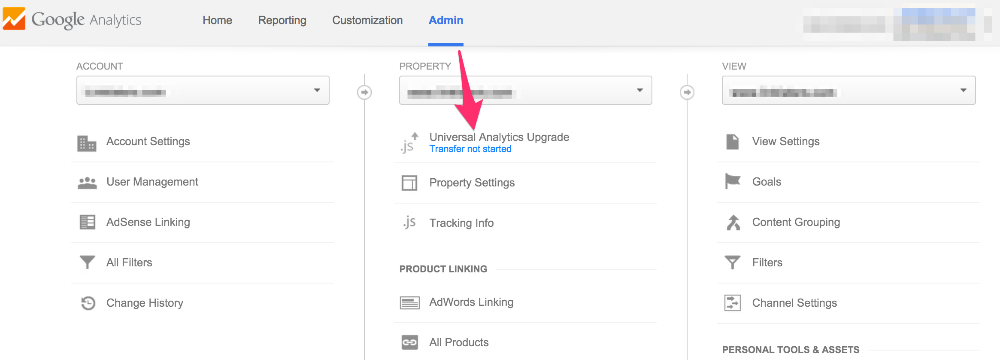Open View Settings
Screen dimensions: 1000x360
[786, 141]
